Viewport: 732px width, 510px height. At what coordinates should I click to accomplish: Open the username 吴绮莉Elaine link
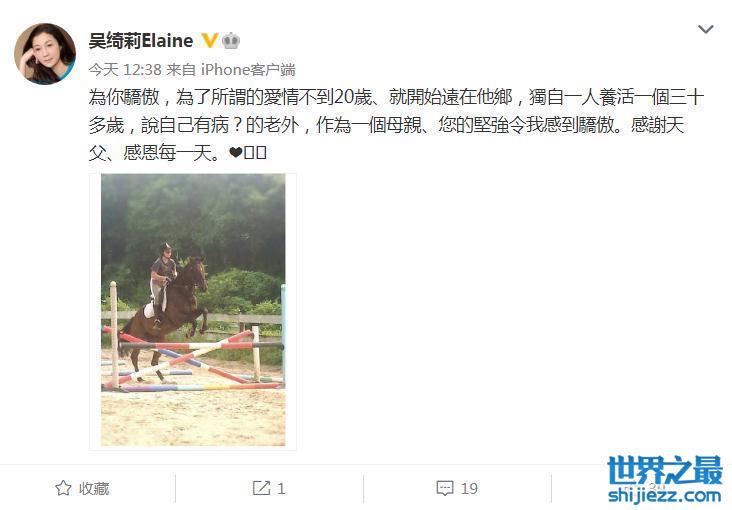pyautogui.click(x=141, y=41)
